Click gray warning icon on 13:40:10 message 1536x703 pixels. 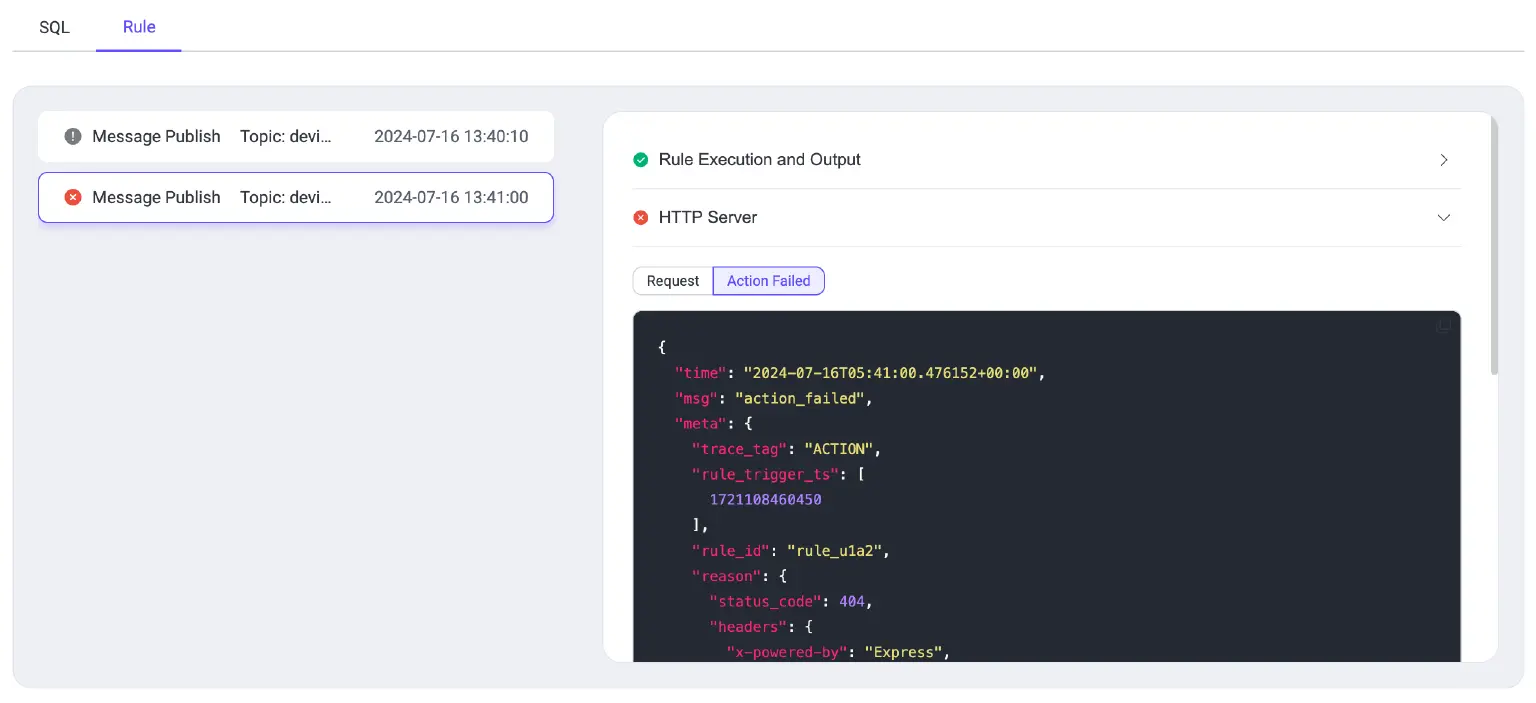coord(73,136)
